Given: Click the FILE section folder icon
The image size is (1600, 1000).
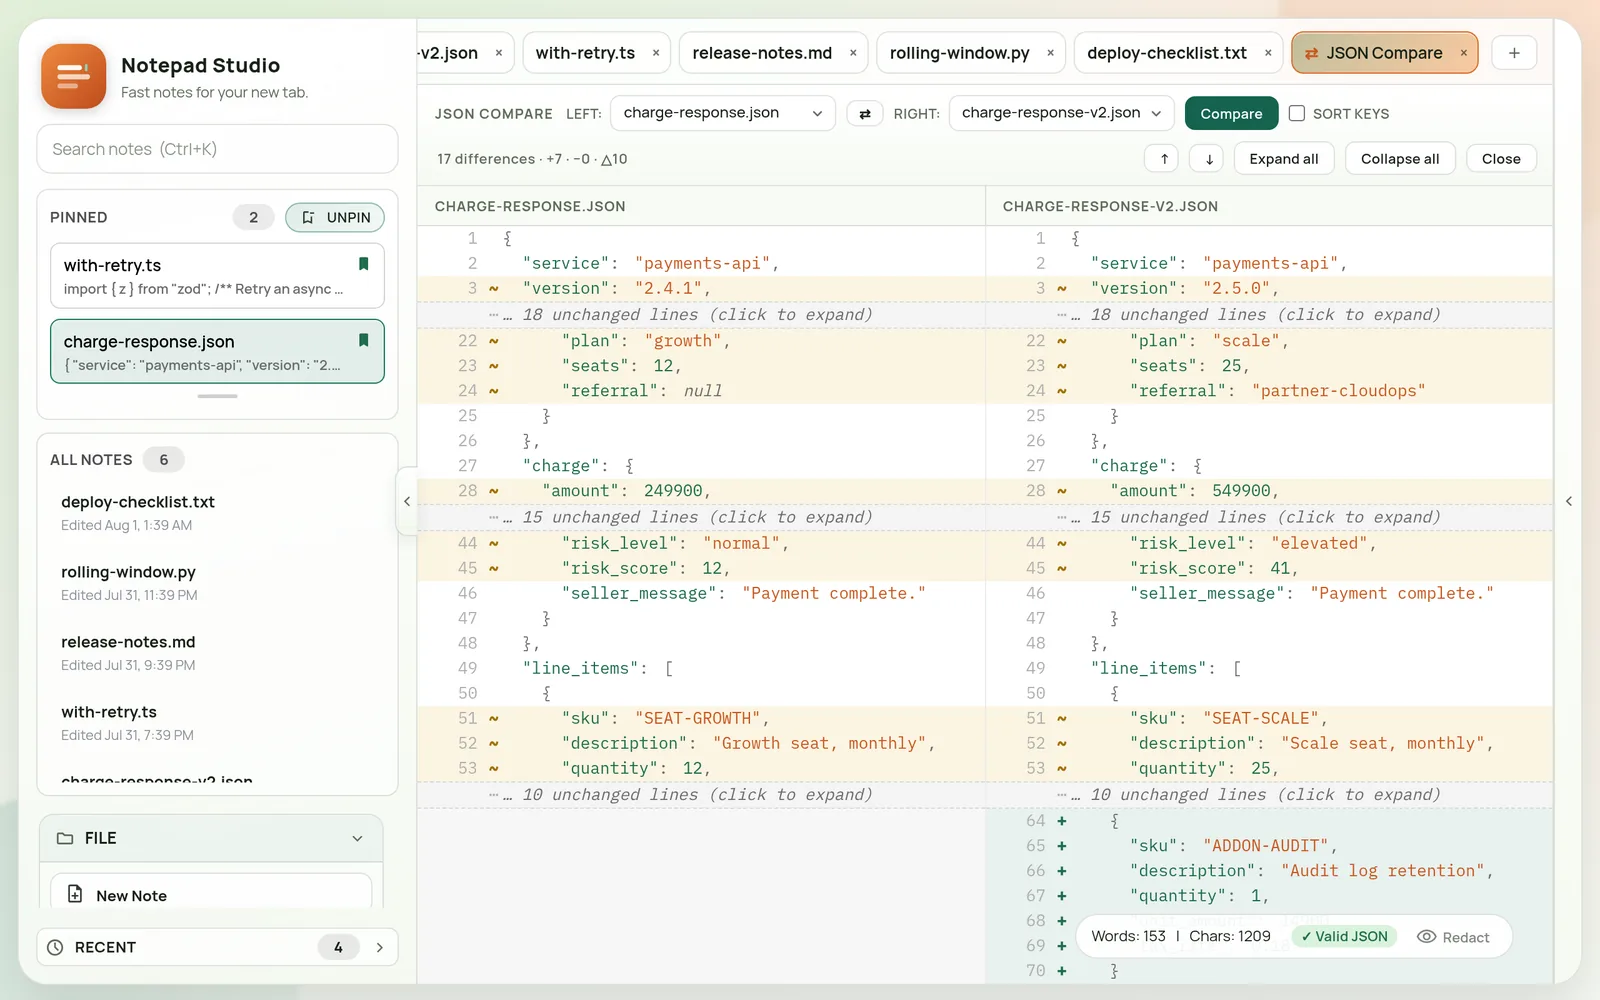Looking at the screenshot, I should pos(65,838).
